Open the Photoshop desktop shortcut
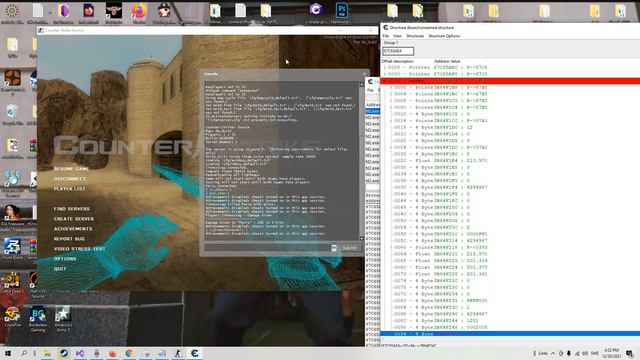Screen dimensions: 640x360 (341, 12)
